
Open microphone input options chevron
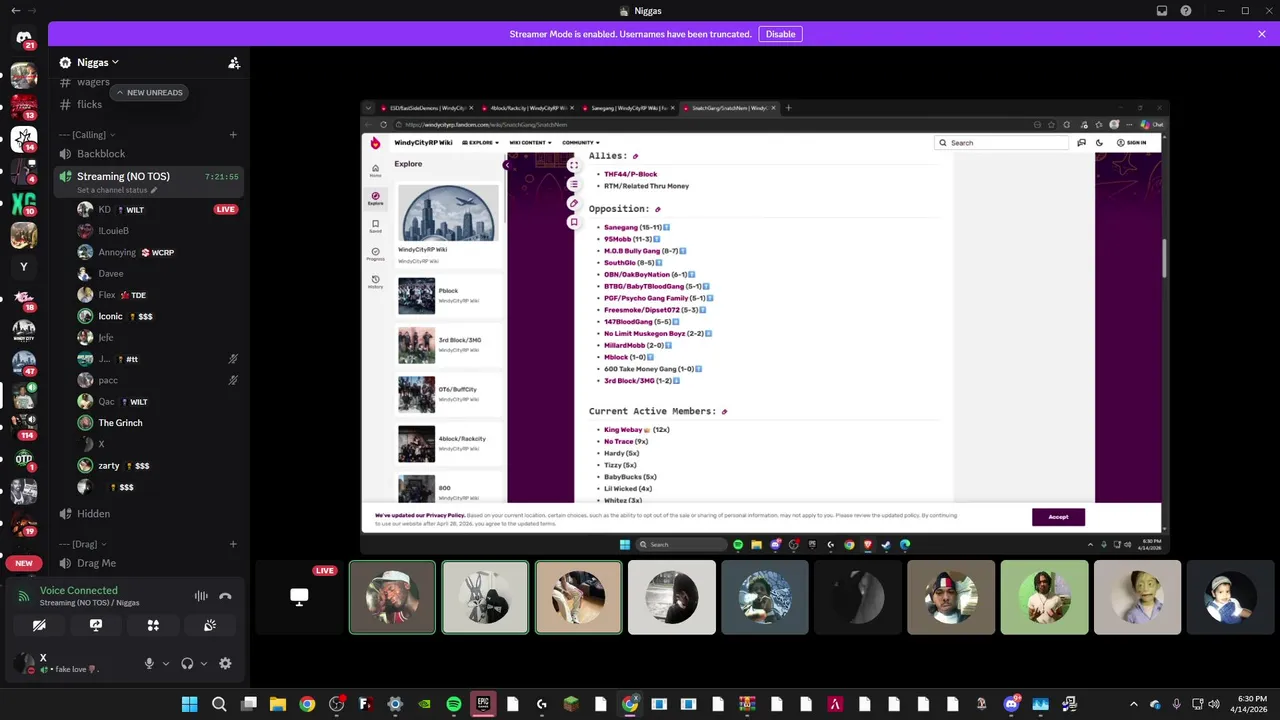click(166, 663)
